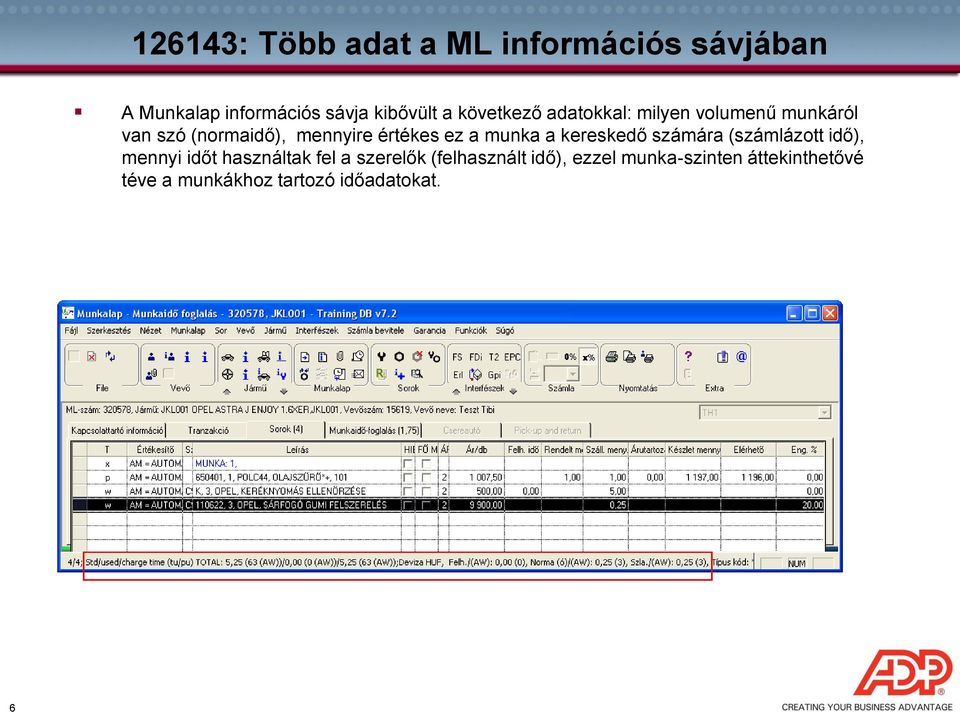Click the EPC interface button

[x=512, y=357]
